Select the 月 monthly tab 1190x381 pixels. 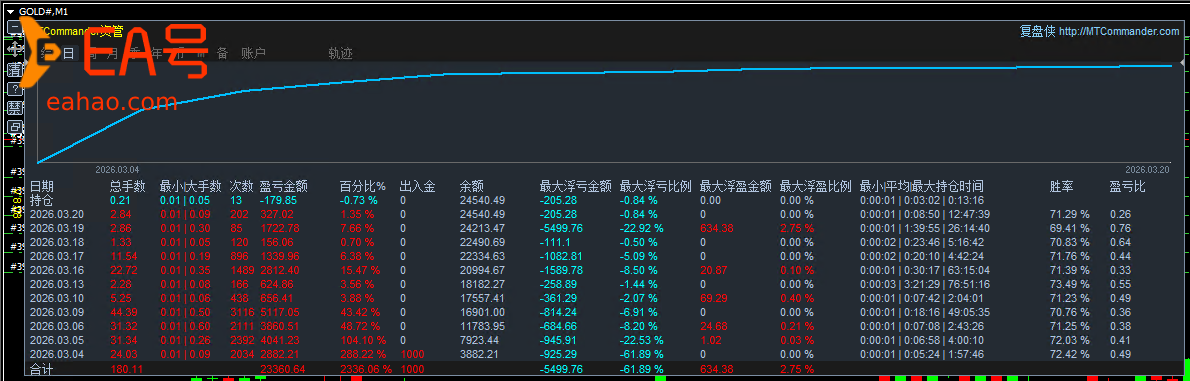tap(112, 53)
